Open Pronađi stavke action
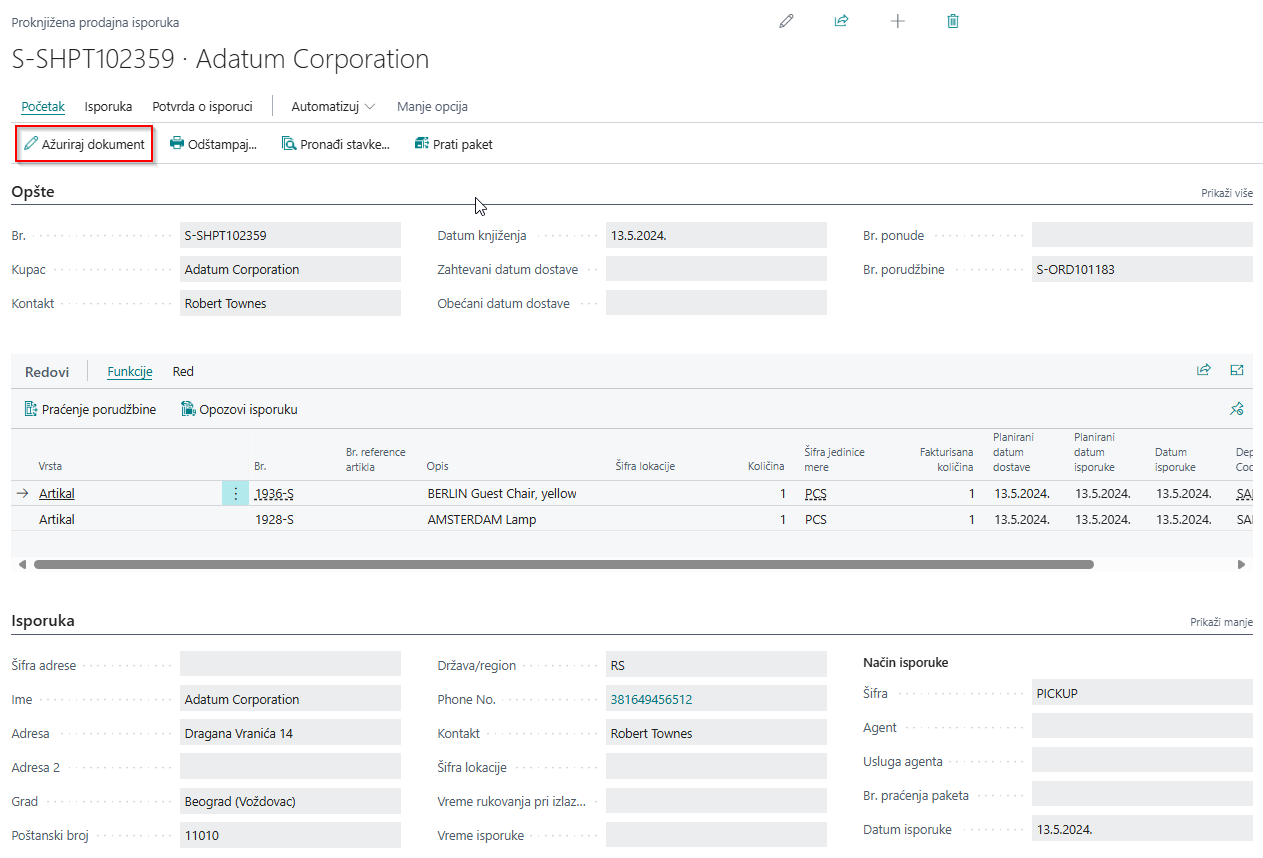This screenshot has height=858, width=1263. [335, 144]
